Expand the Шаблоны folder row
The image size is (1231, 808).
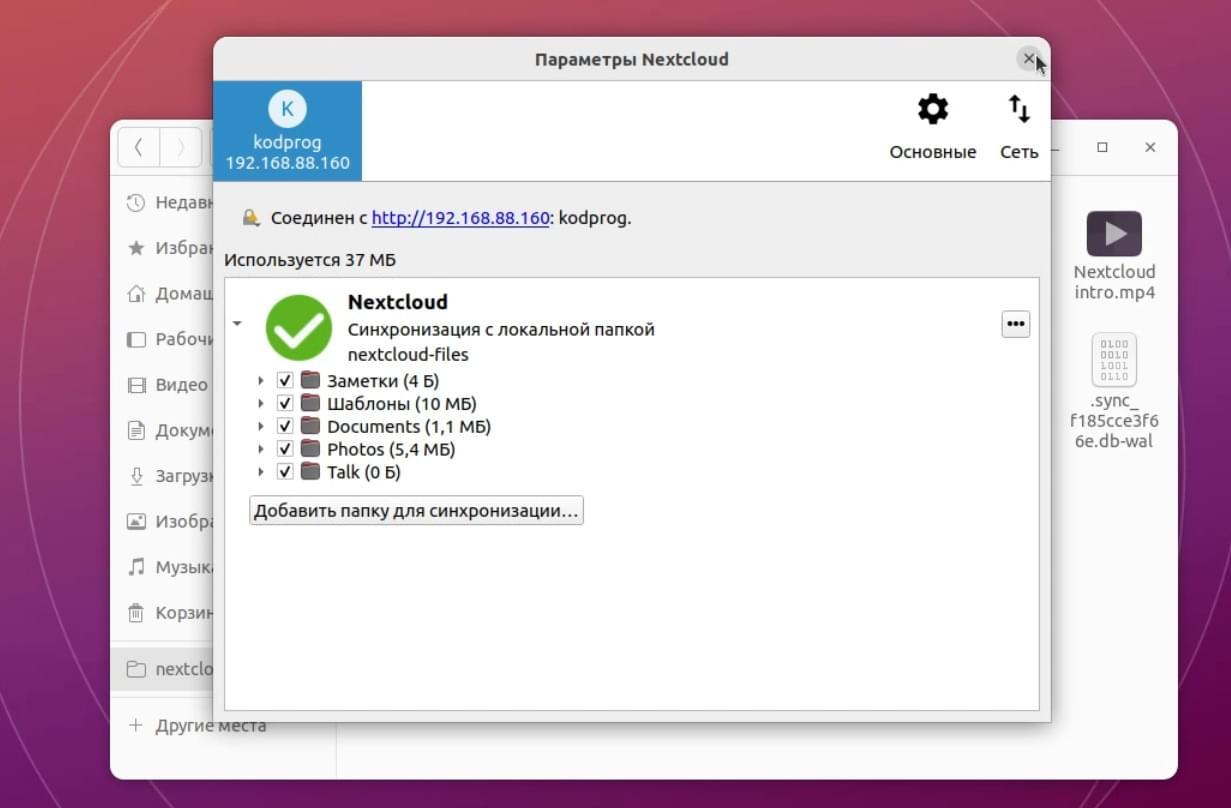[261, 404]
